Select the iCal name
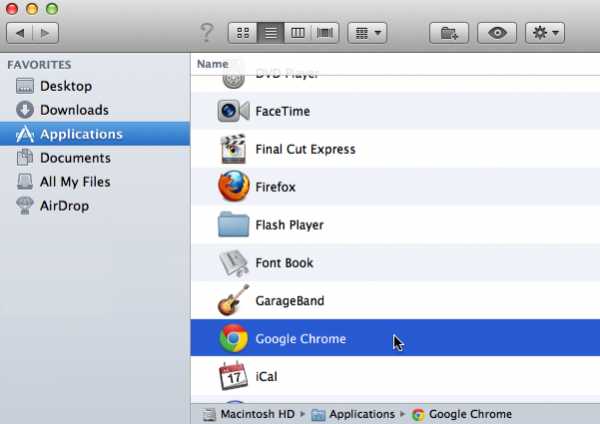Viewport: 600px width, 424px height. [x=266, y=377]
